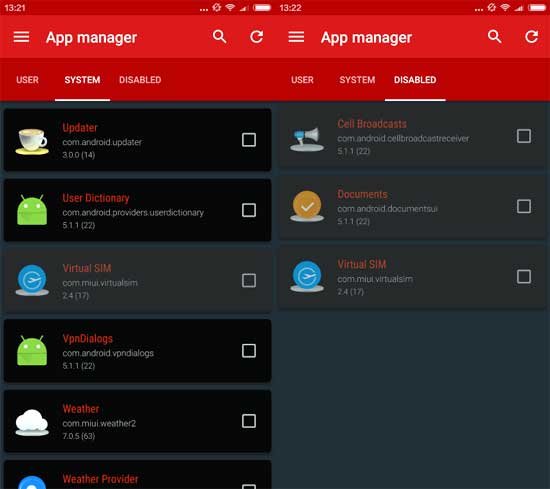Image resolution: width=550 pixels, height=489 pixels.
Task: Open hamburger menu in right App manager
Action: 296,37
